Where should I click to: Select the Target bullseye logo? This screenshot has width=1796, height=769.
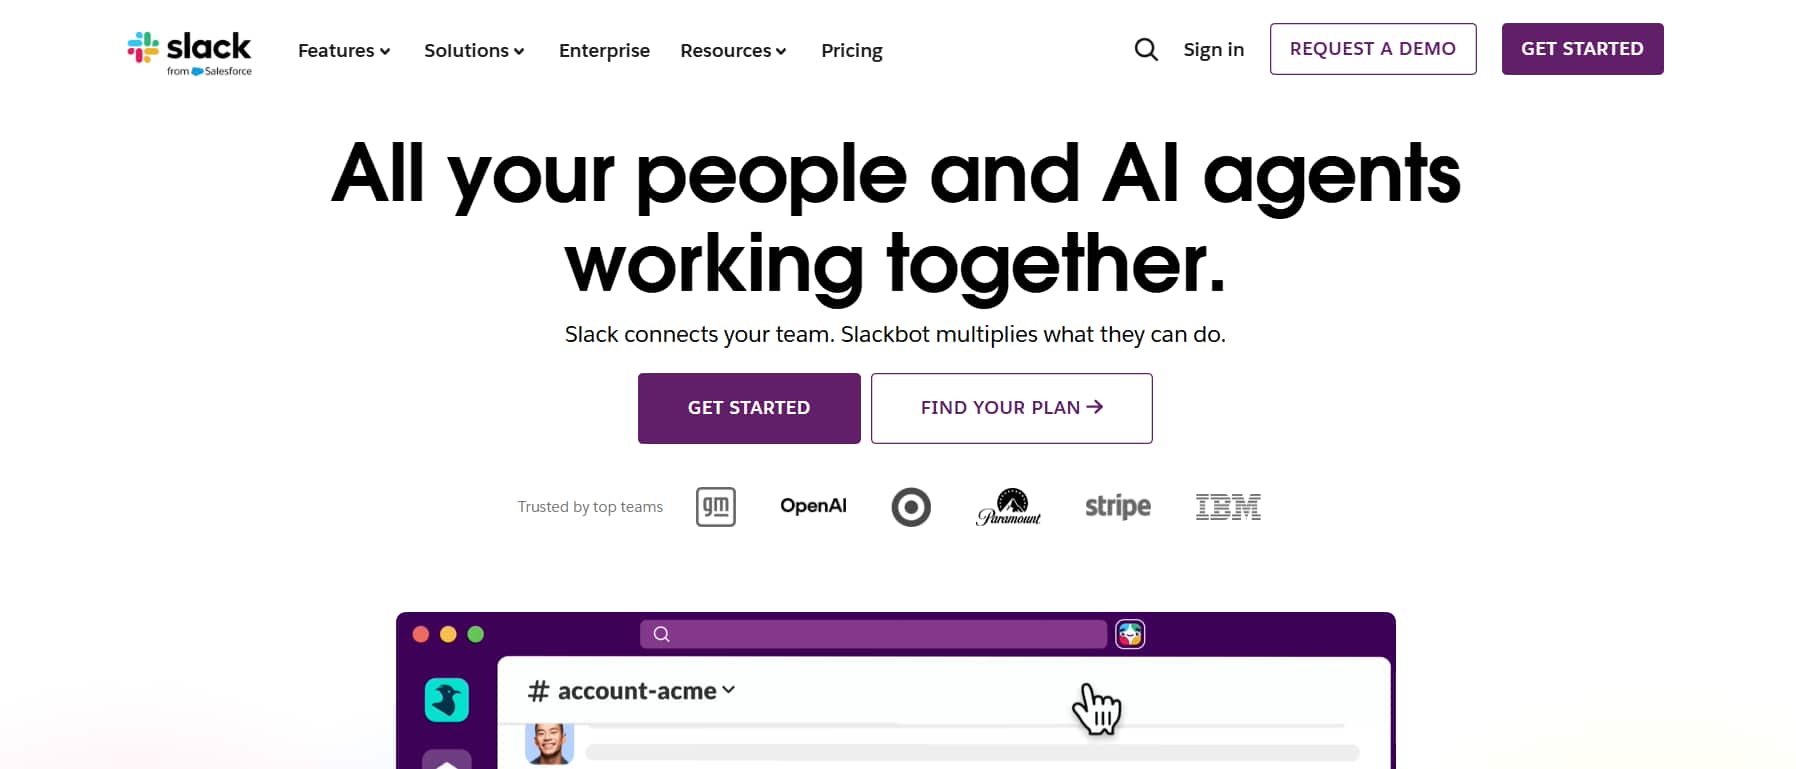click(910, 506)
